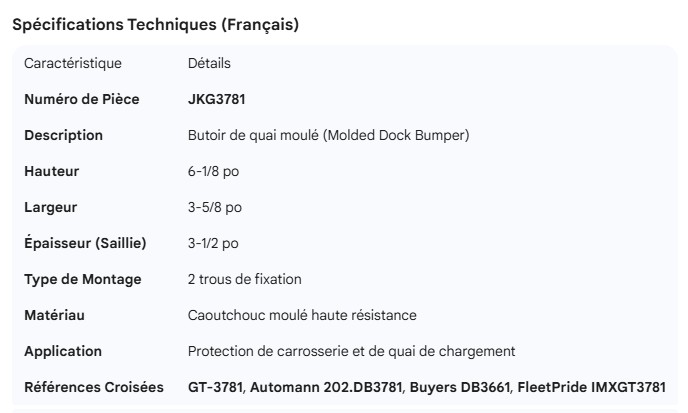Screen dimensions: 688x413
Task: Select the Caoutchouc moulé haute résistance text
Action: (x=302, y=315)
